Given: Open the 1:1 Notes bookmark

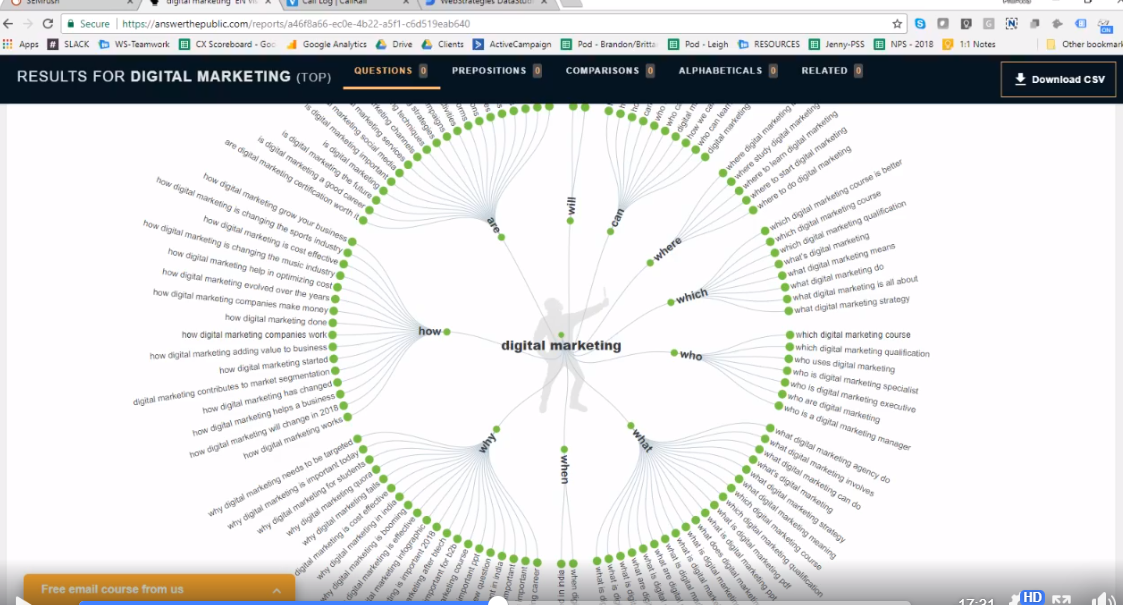Looking at the screenshot, I should pyautogui.click(x=969, y=44).
